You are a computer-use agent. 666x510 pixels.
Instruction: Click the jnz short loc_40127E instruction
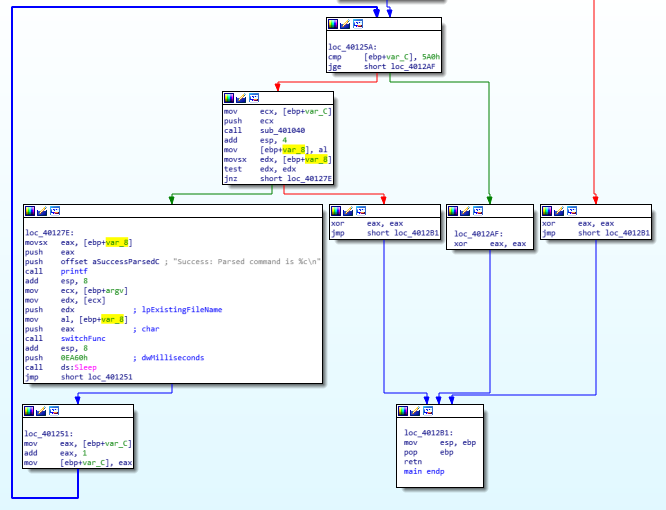[278, 179]
